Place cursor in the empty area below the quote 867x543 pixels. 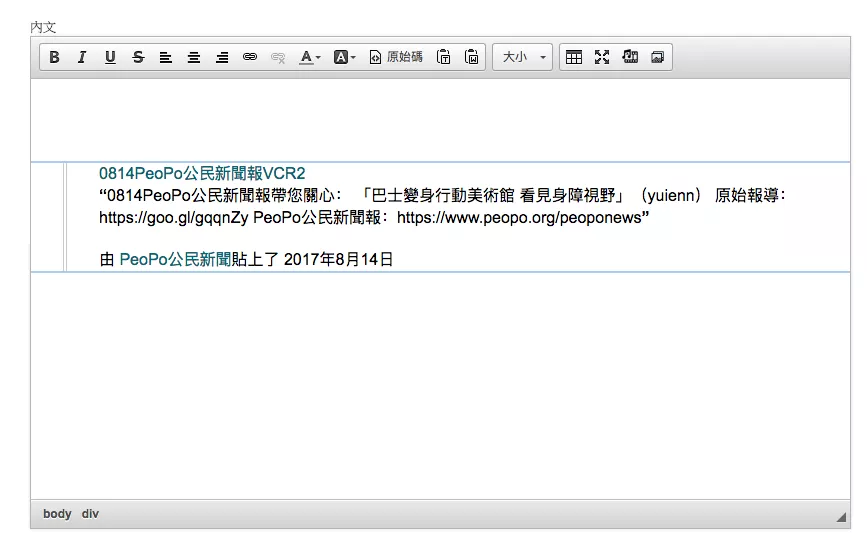(440, 385)
